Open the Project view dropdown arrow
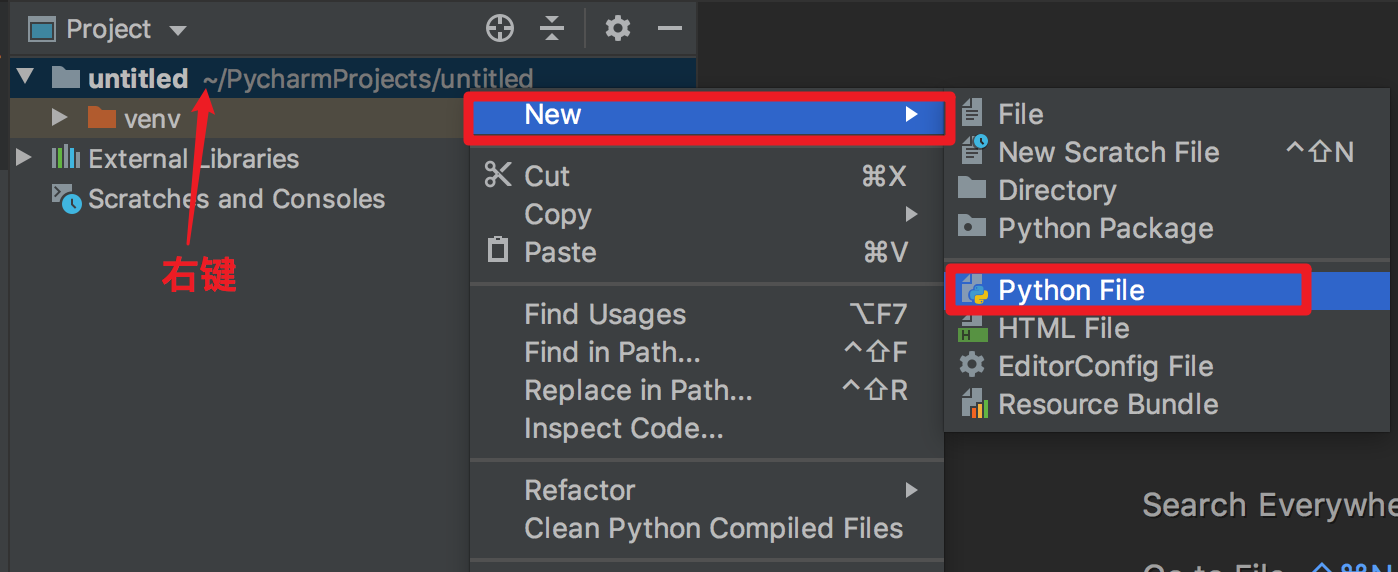The height and width of the screenshot is (572, 1398). coord(178,30)
